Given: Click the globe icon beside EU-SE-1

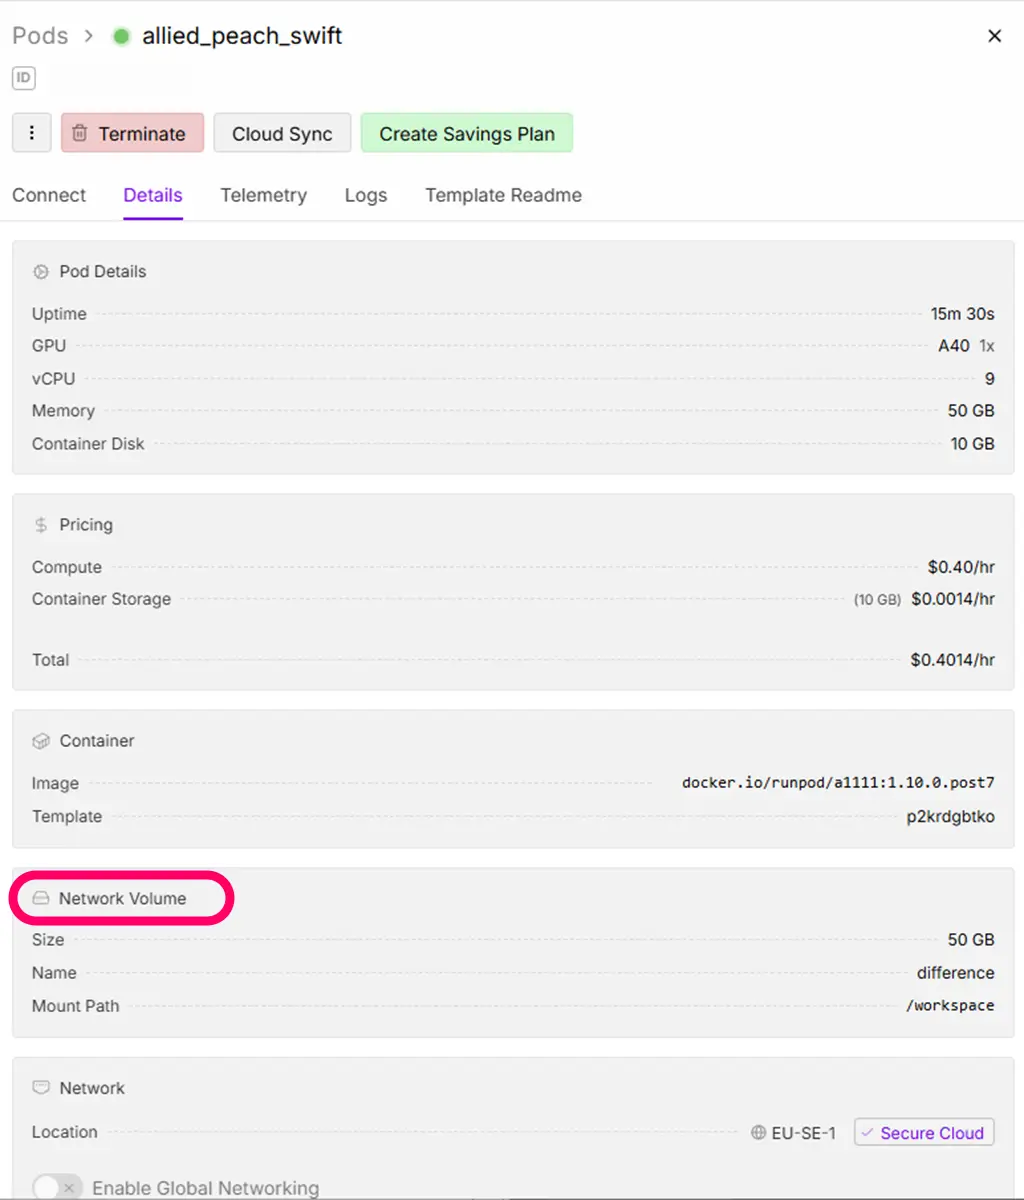Looking at the screenshot, I should pos(759,1133).
